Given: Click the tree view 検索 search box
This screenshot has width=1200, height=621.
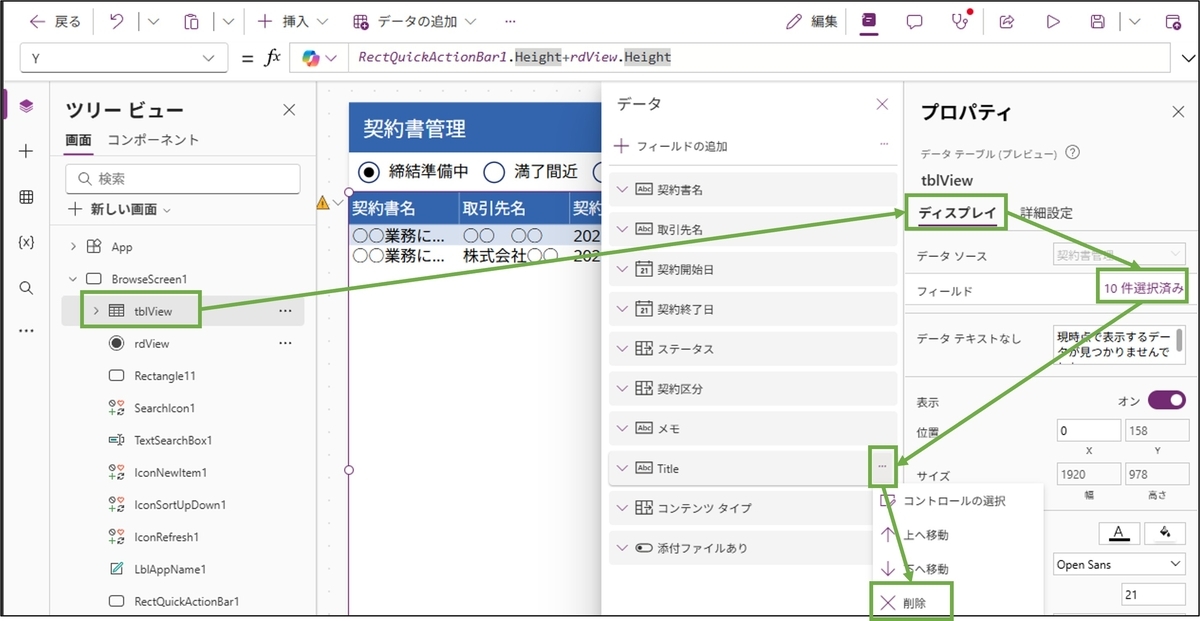Looking at the screenshot, I should click(x=183, y=179).
